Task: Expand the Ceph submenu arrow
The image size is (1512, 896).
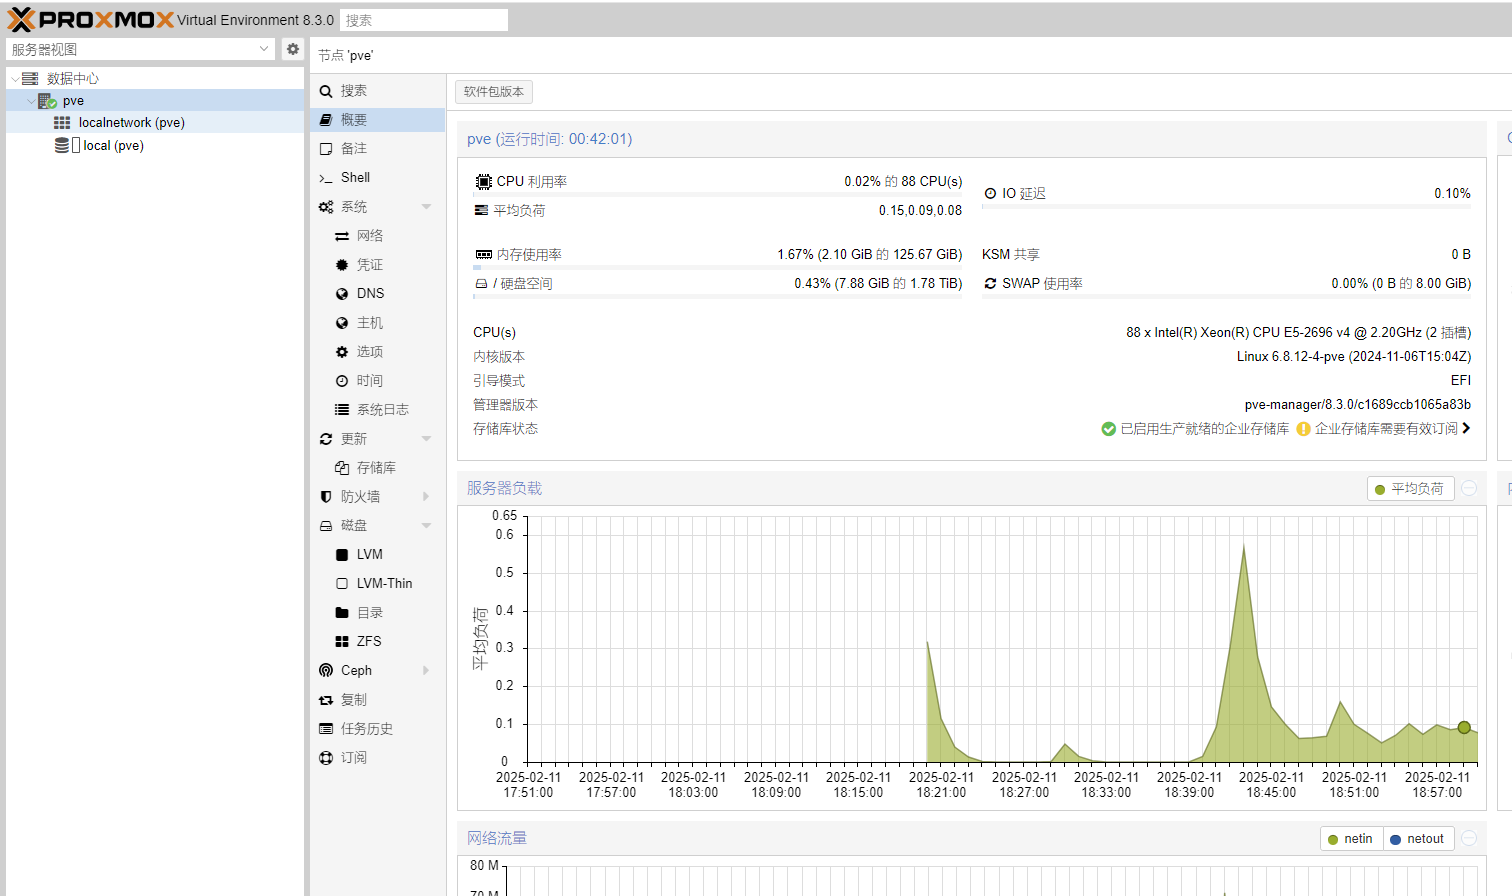Action: pyautogui.click(x=427, y=671)
